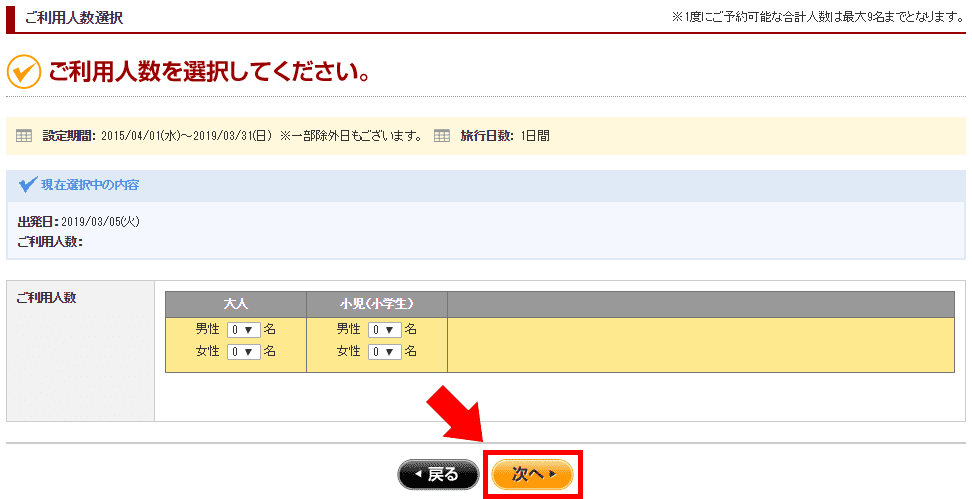The image size is (972, 499).
Task: Click the ご利用人数 row label in the table
Action: click(47, 298)
